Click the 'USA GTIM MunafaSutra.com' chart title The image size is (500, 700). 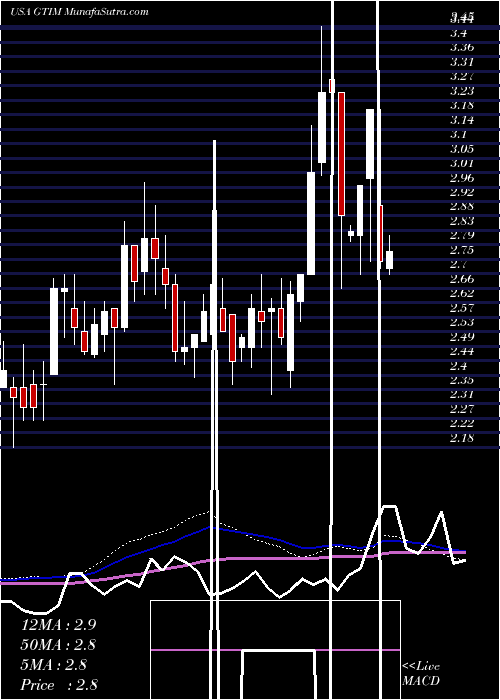pos(79,12)
